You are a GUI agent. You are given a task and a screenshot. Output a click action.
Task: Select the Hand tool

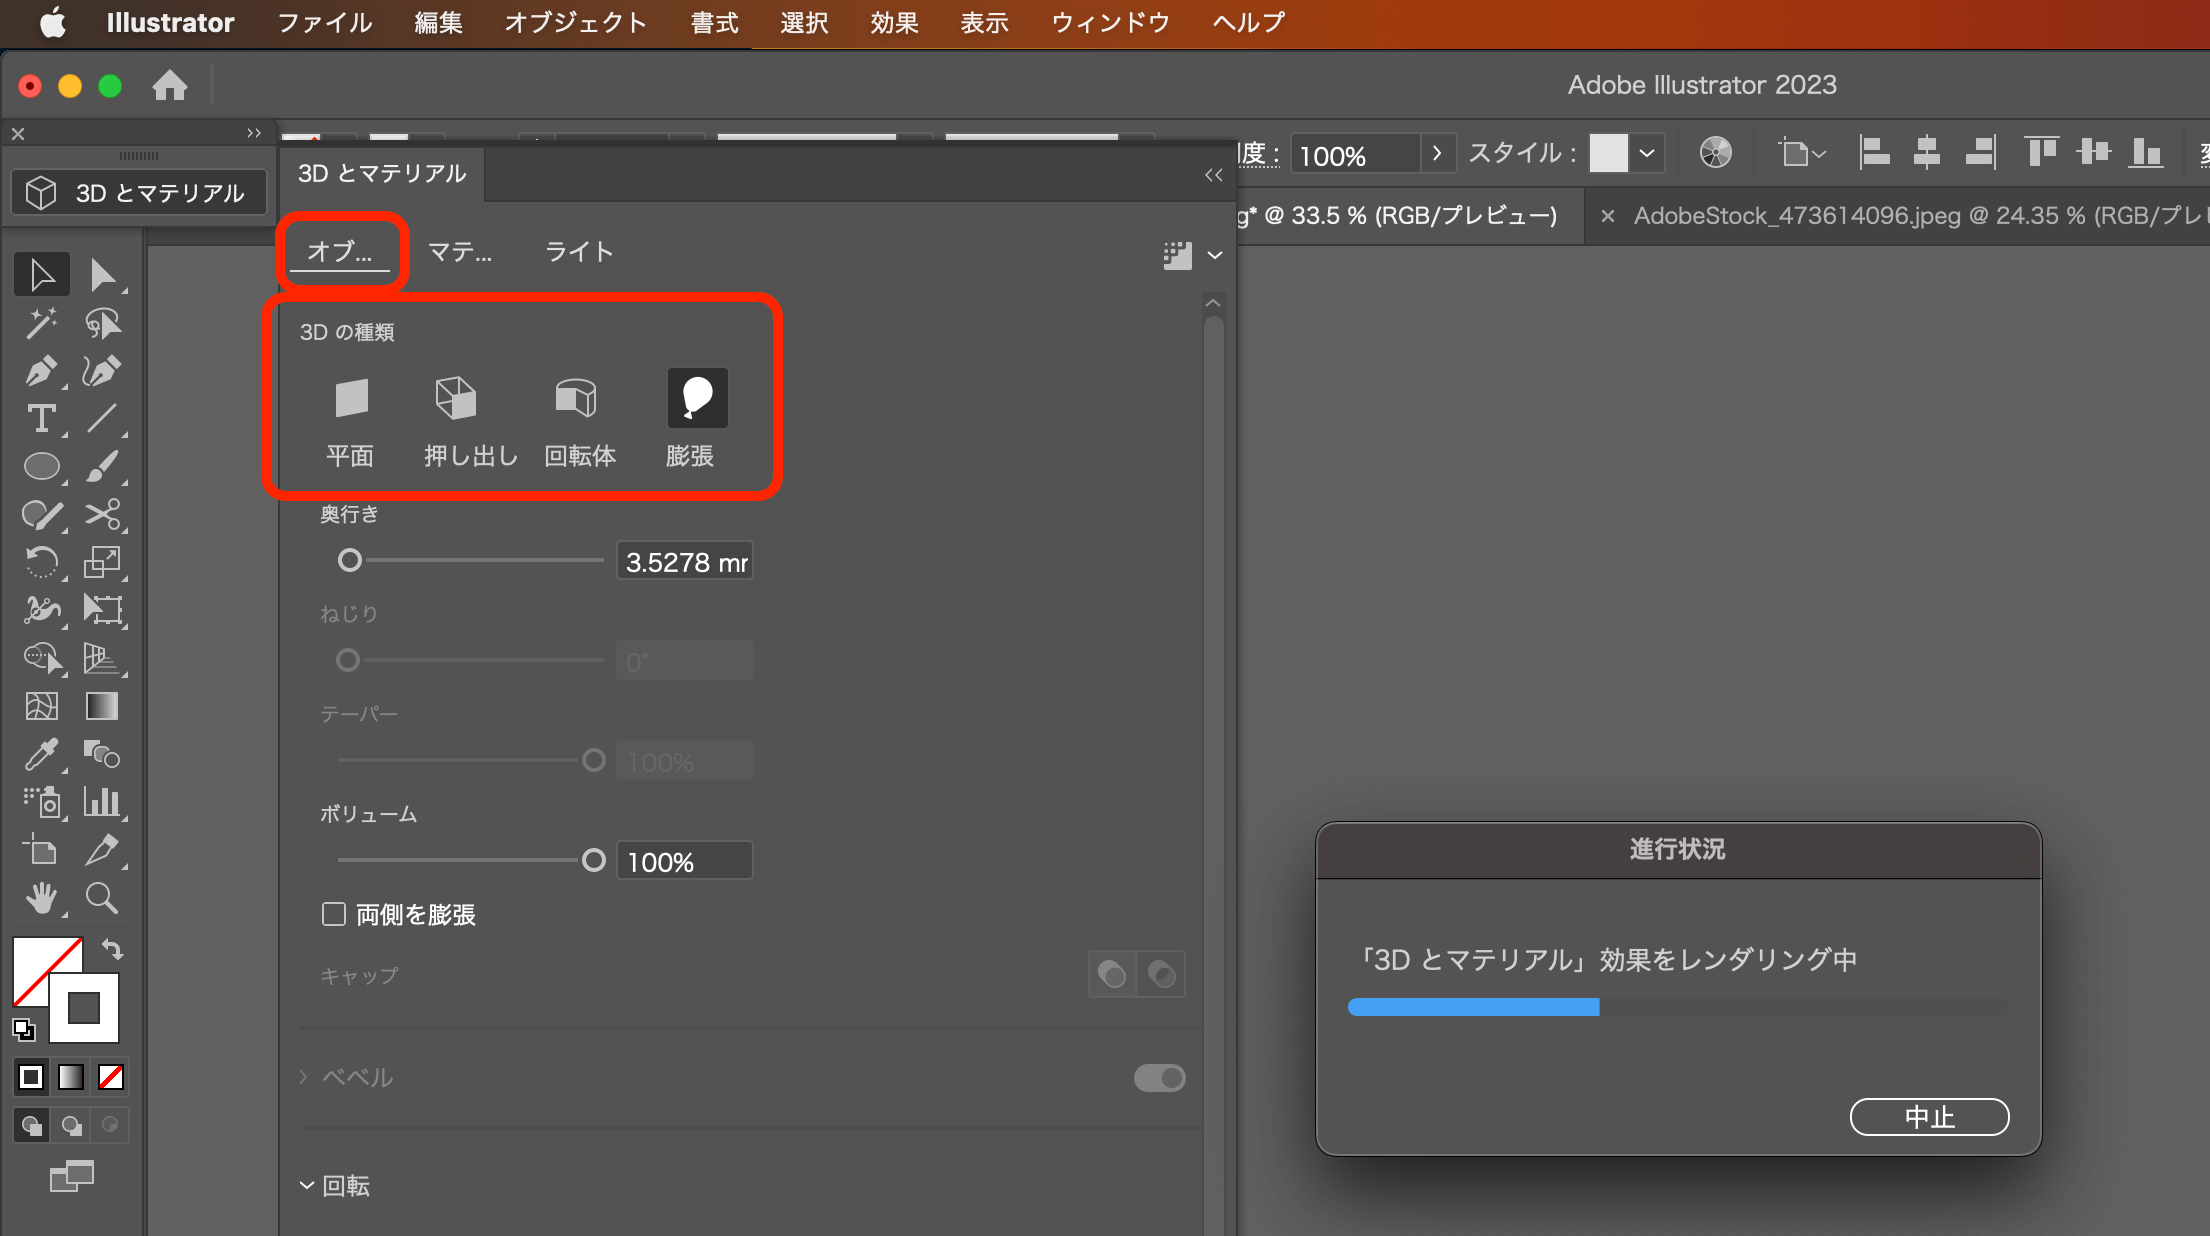point(41,897)
